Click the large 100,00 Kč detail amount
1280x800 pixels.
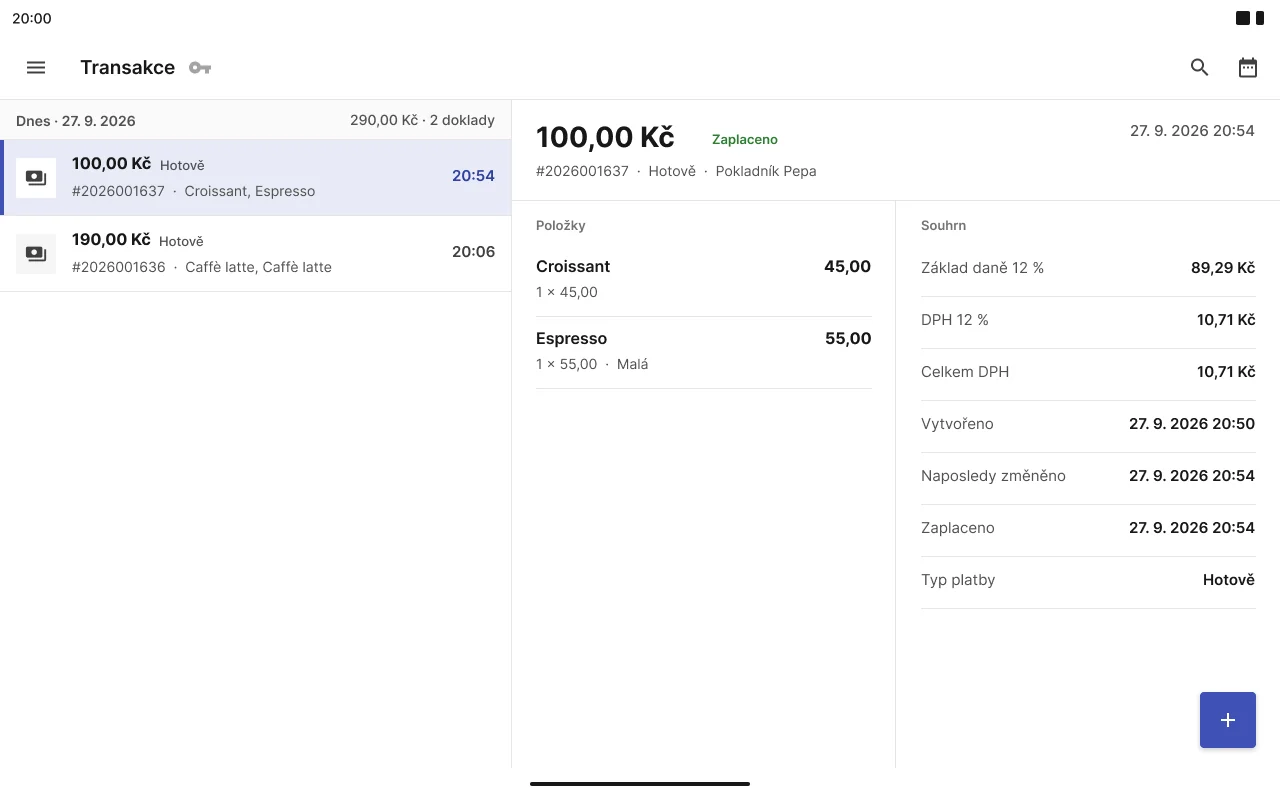(x=605, y=137)
